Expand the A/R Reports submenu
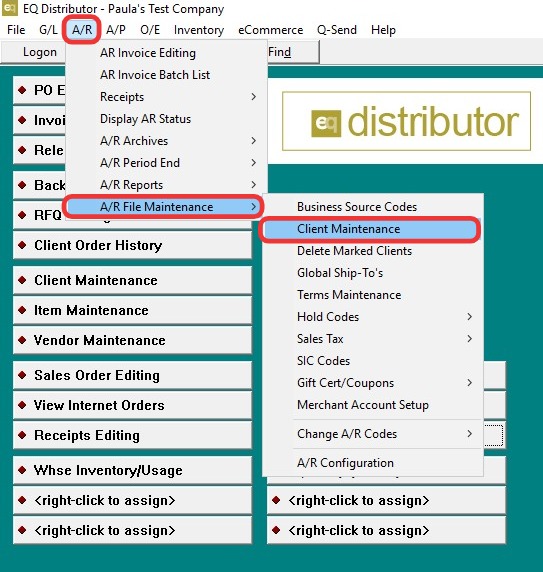This screenshot has width=543, height=572. [166, 185]
